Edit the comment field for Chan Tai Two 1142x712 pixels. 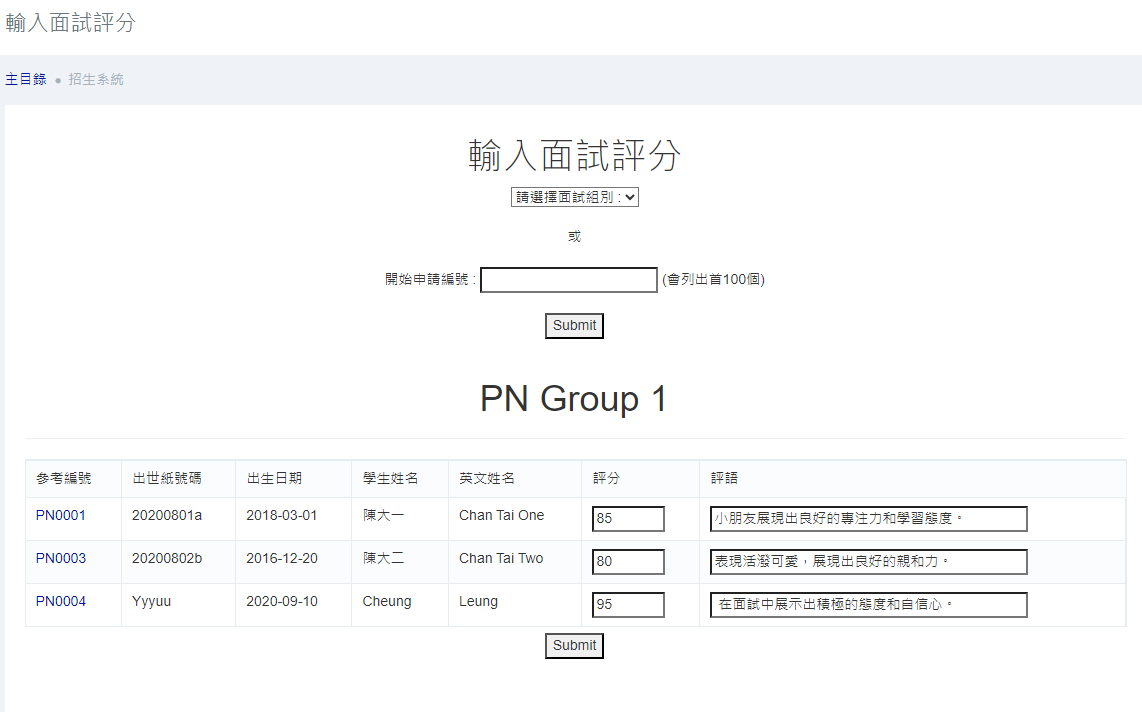coord(868,562)
